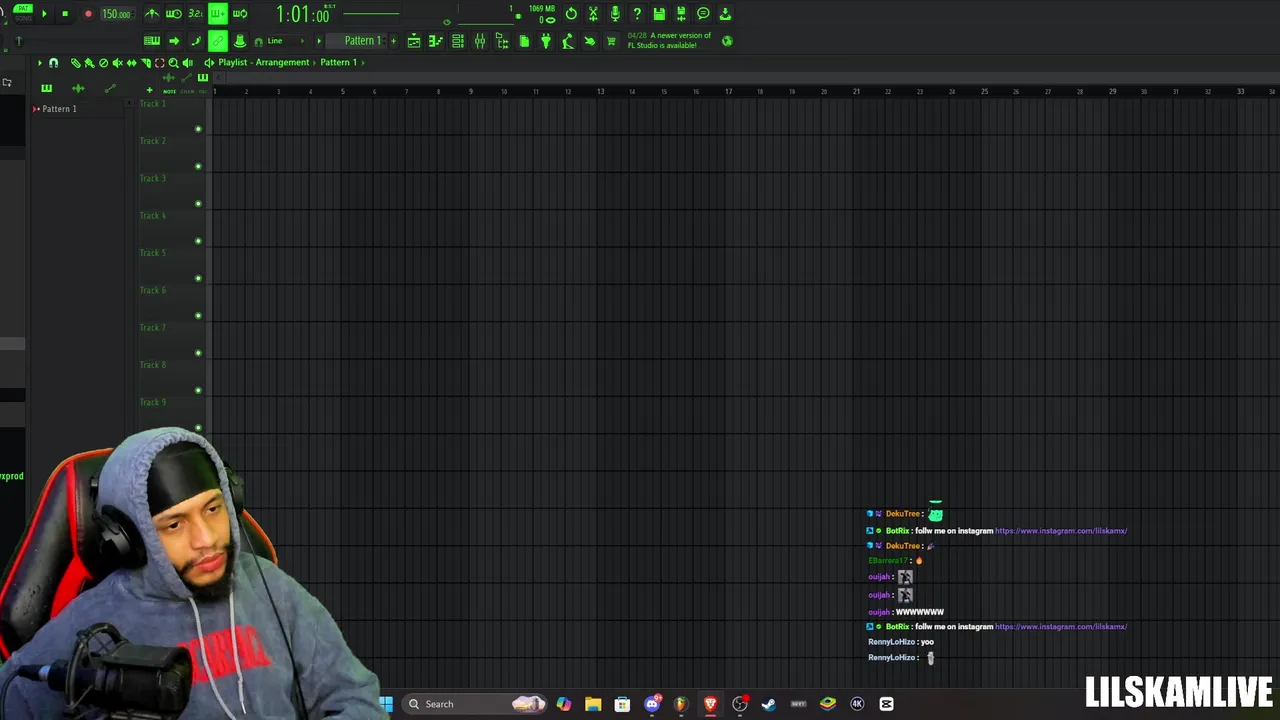Viewport: 1280px width, 720px height.
Task: Toggle loop recording button
Action: pyautogui.click(x=240, y=14)
